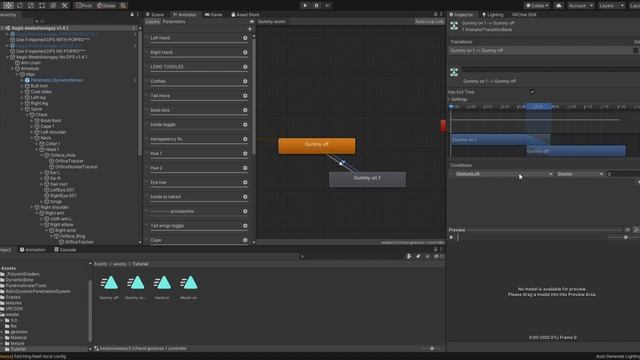Start Play mode

pyautogui.click(x=305, y=6)
